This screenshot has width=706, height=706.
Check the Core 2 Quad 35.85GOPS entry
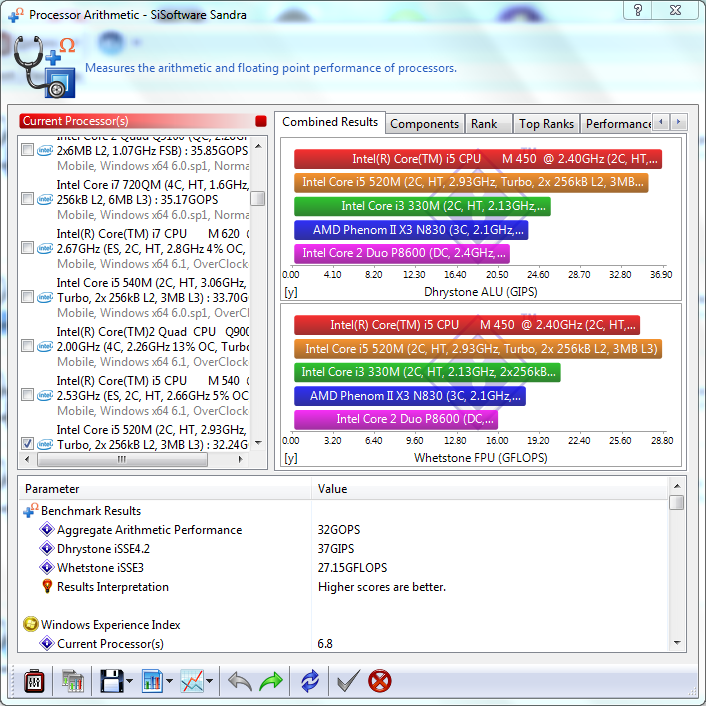tap(27, 149)
